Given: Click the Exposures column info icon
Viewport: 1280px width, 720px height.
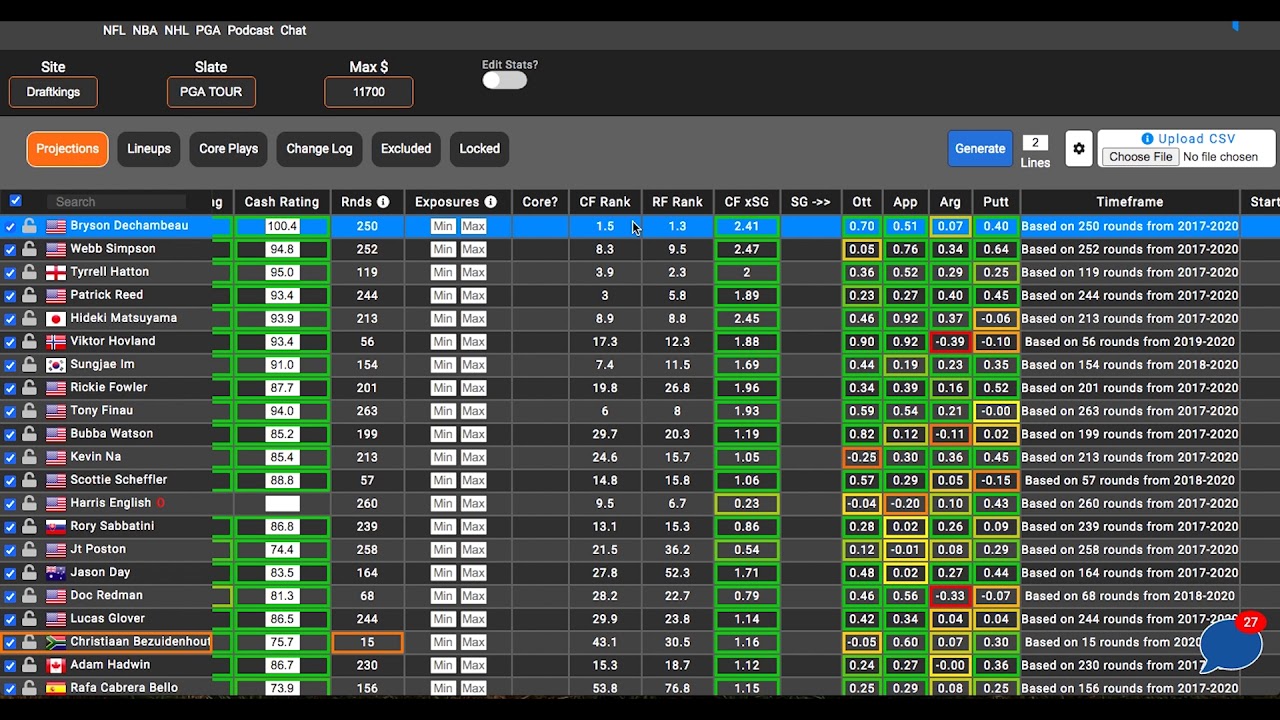Looking at the screenshot, I should coord(490,202).
